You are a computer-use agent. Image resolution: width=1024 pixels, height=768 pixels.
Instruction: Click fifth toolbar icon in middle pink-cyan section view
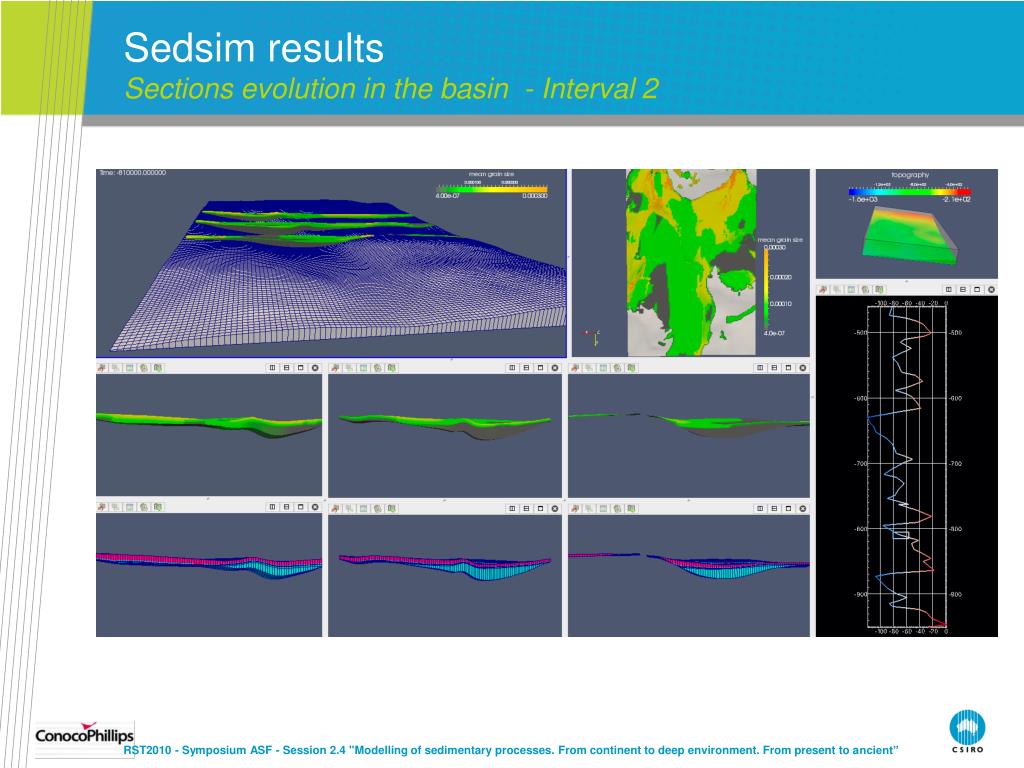[392, 508]
